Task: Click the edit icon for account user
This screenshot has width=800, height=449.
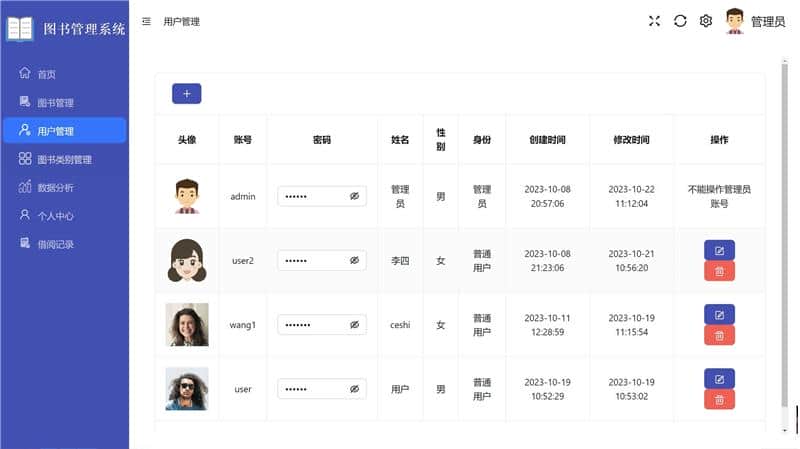Action: pos(719,379)
